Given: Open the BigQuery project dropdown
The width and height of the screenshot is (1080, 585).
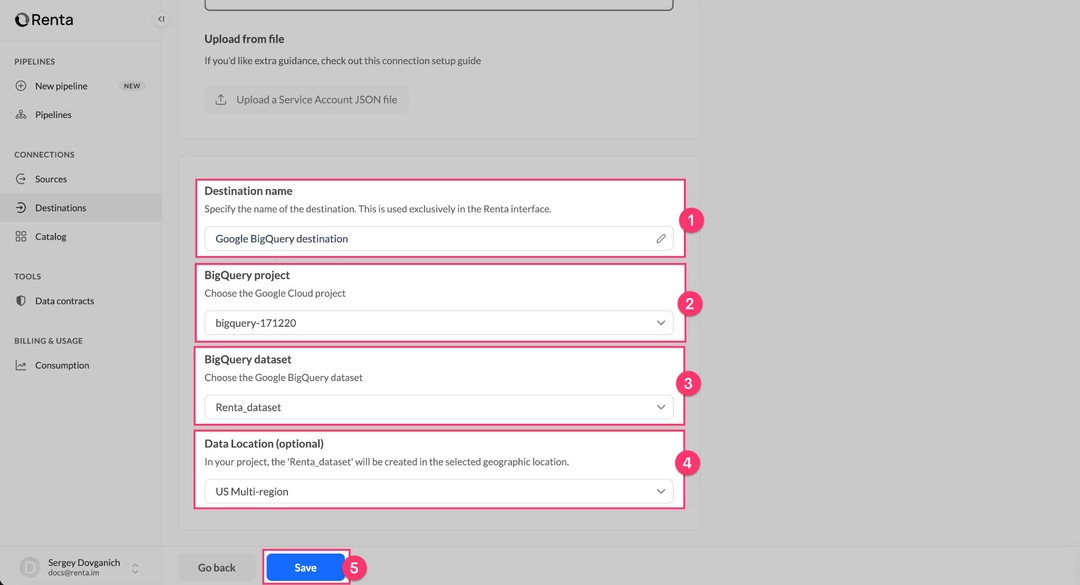Looking at the screenshot, I should tap(660, 323).
